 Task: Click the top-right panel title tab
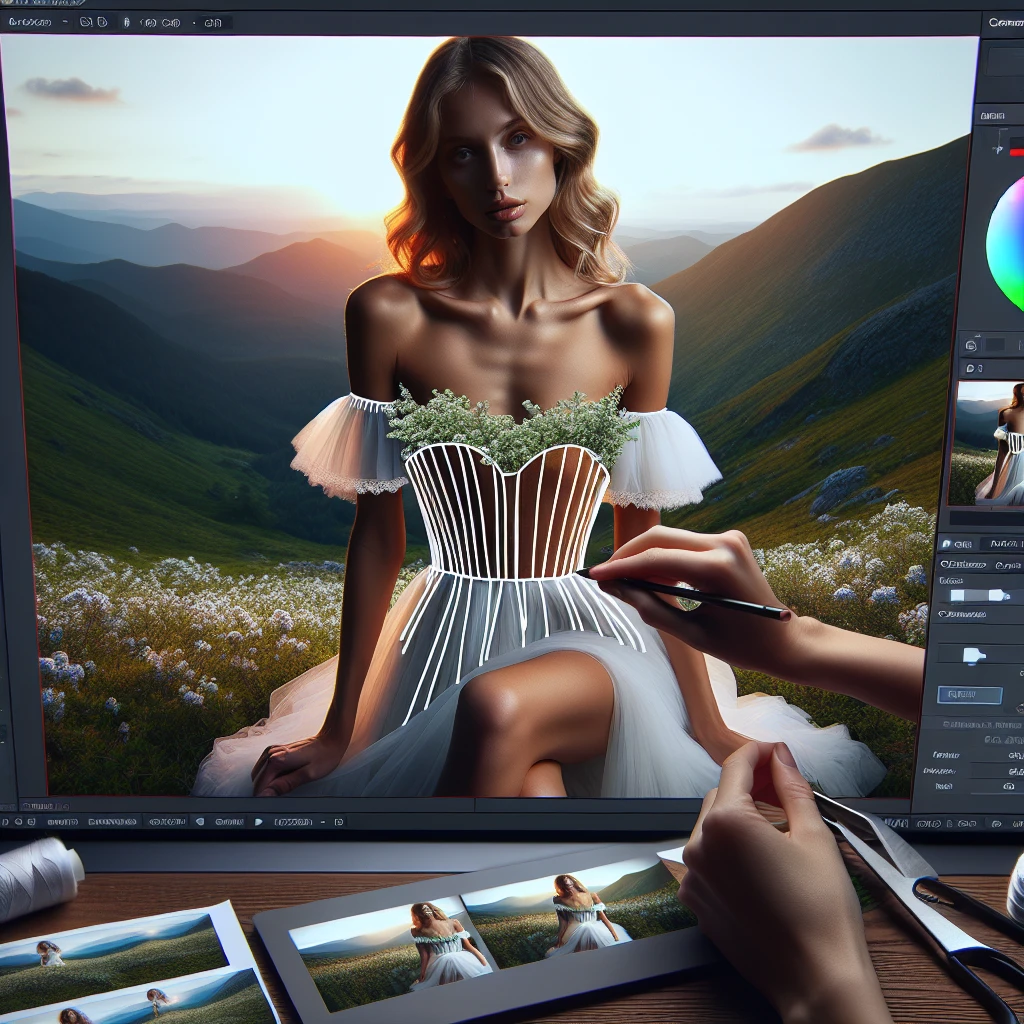1004,21
